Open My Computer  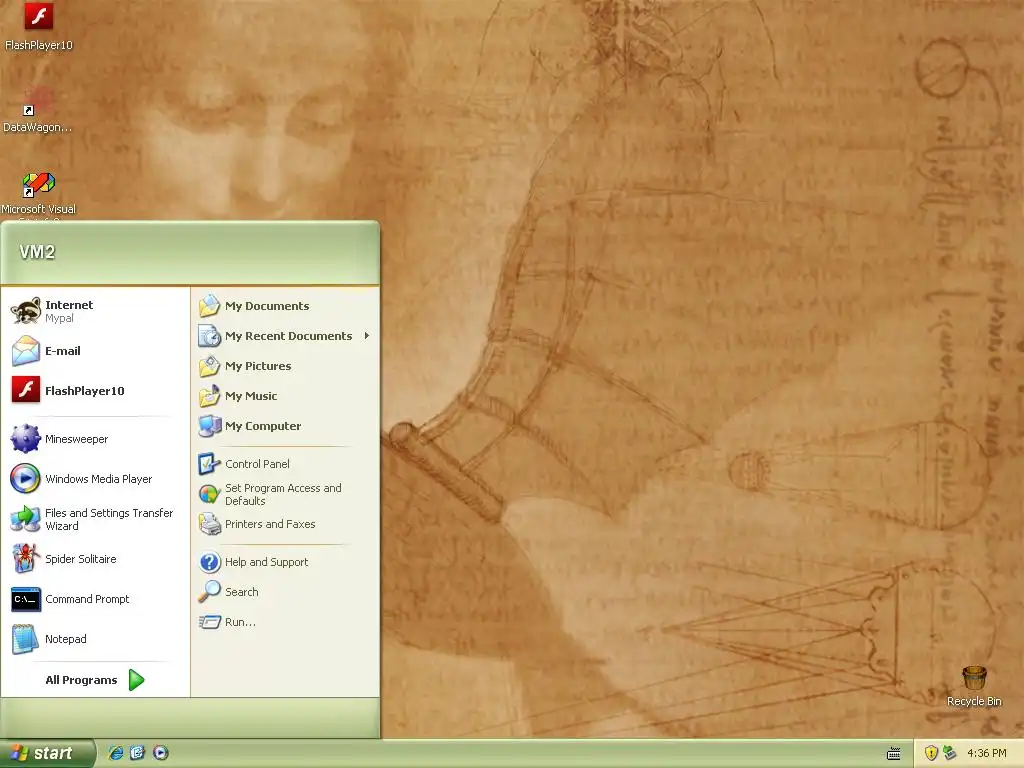pos(285,426)
